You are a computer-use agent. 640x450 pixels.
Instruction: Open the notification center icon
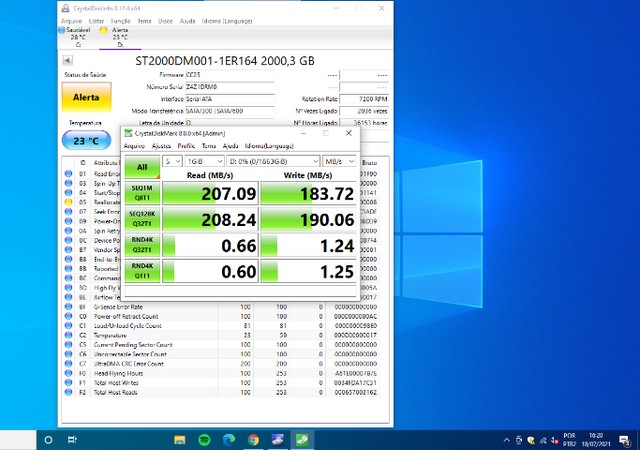coord(624,440)
